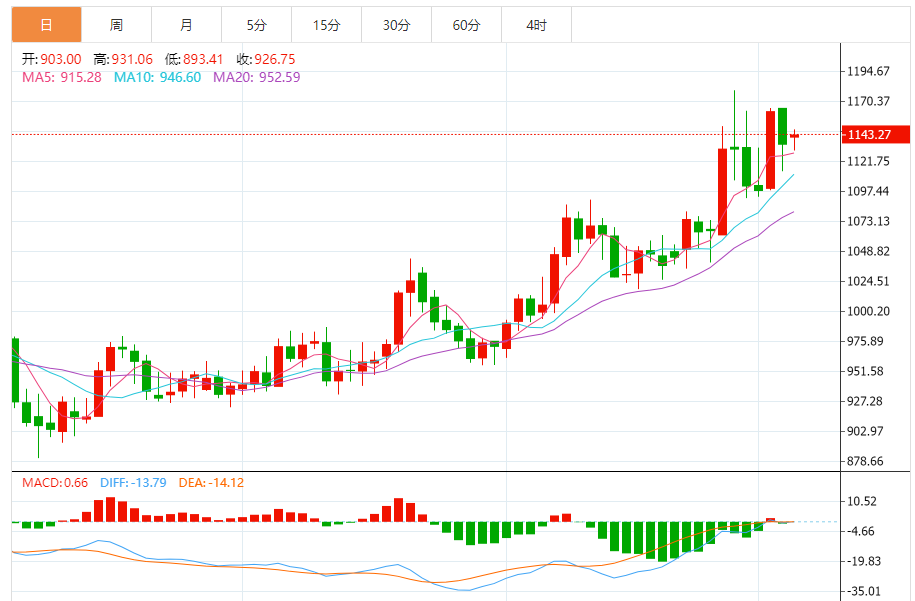Click the MACD:0.66 indicator value

click(x=55, y=483)
